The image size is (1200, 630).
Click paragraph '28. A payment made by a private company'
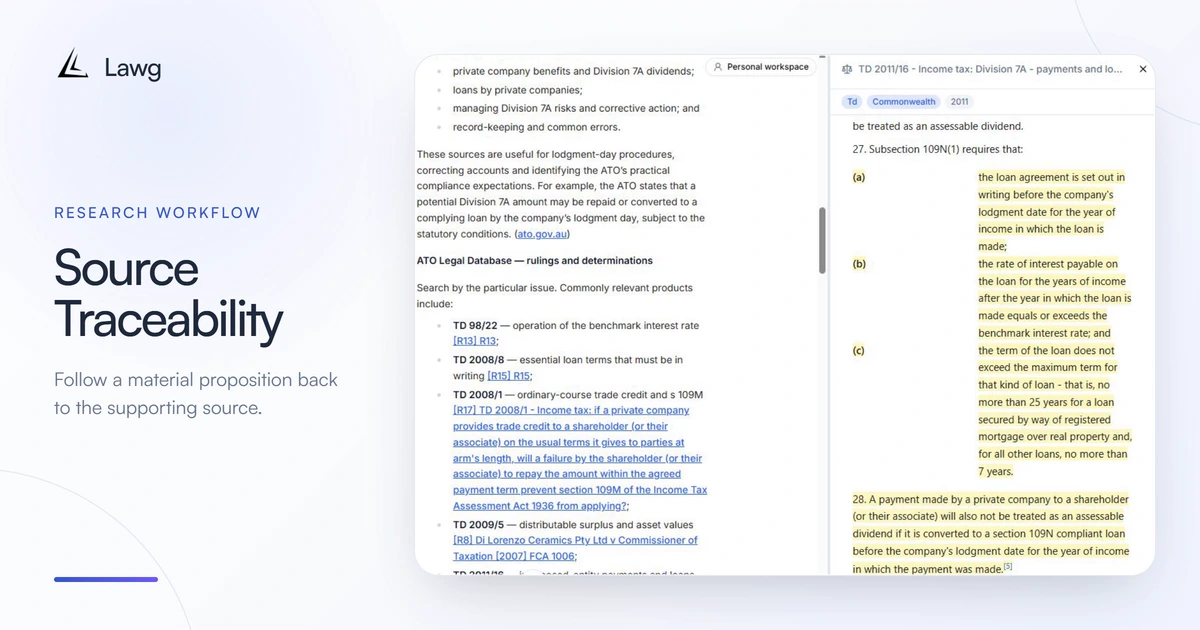pyautogui.click(x=991, y=533)
